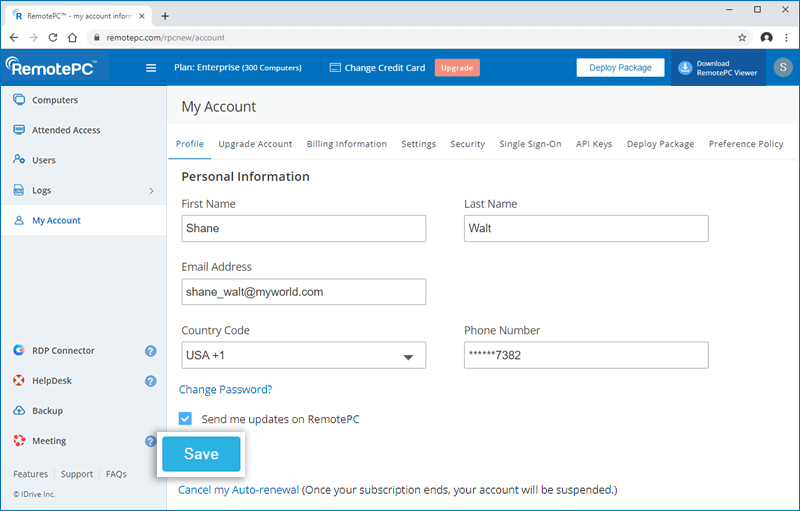
Task: Open Deploy Package tab
Action: (660, 144)
